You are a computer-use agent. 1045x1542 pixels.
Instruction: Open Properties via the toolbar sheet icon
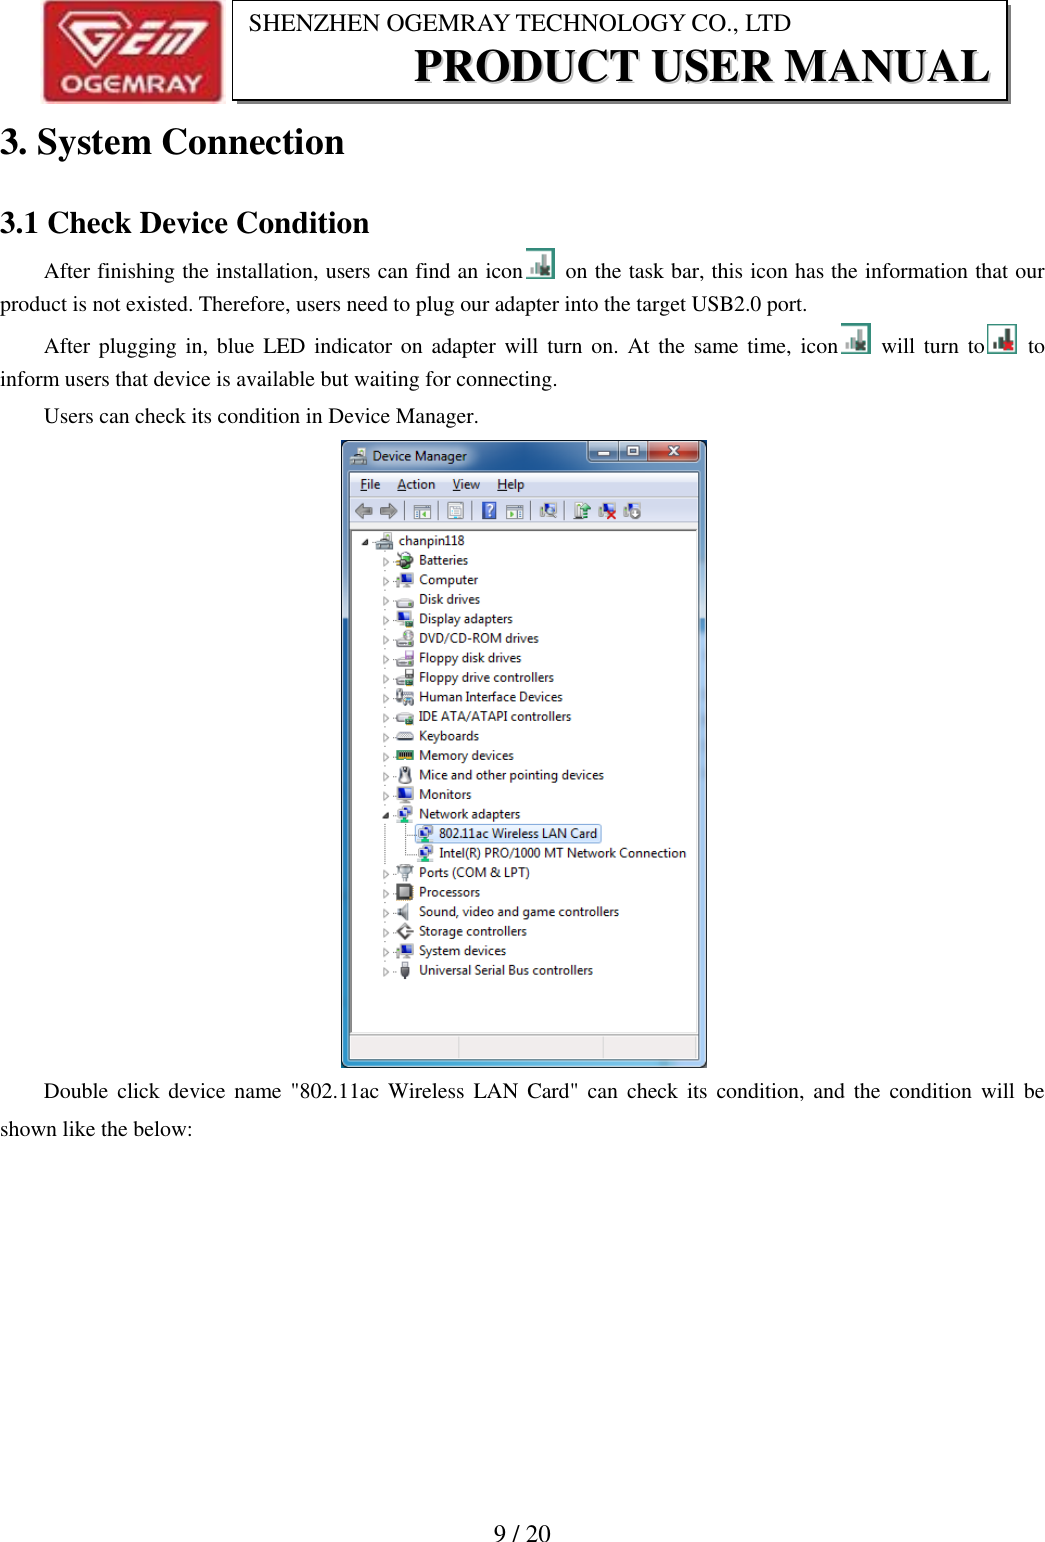click(455, 511)
